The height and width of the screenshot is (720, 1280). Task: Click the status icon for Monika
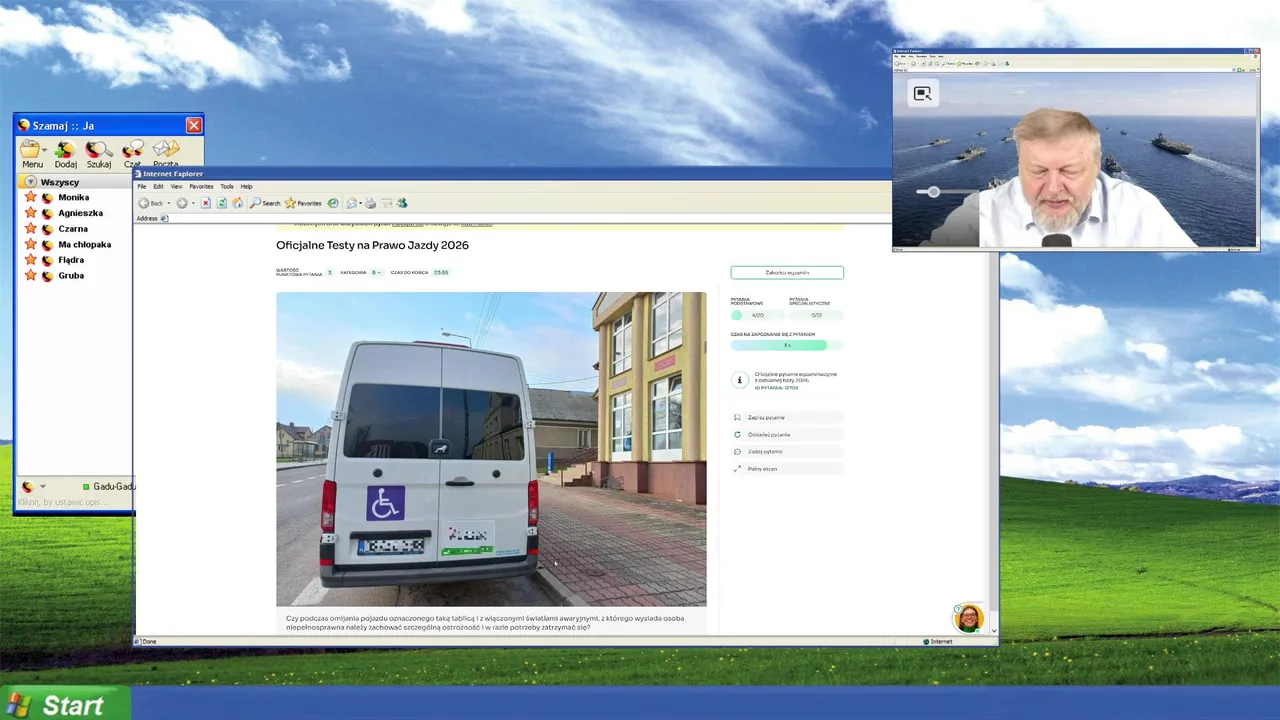[47, 198]
